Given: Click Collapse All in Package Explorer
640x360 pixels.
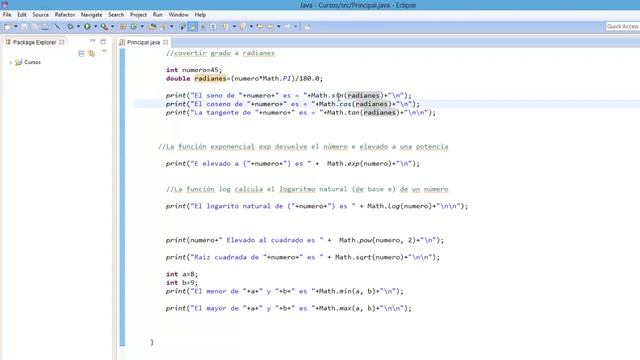Looking at the screenshot, I should (81, 53).
